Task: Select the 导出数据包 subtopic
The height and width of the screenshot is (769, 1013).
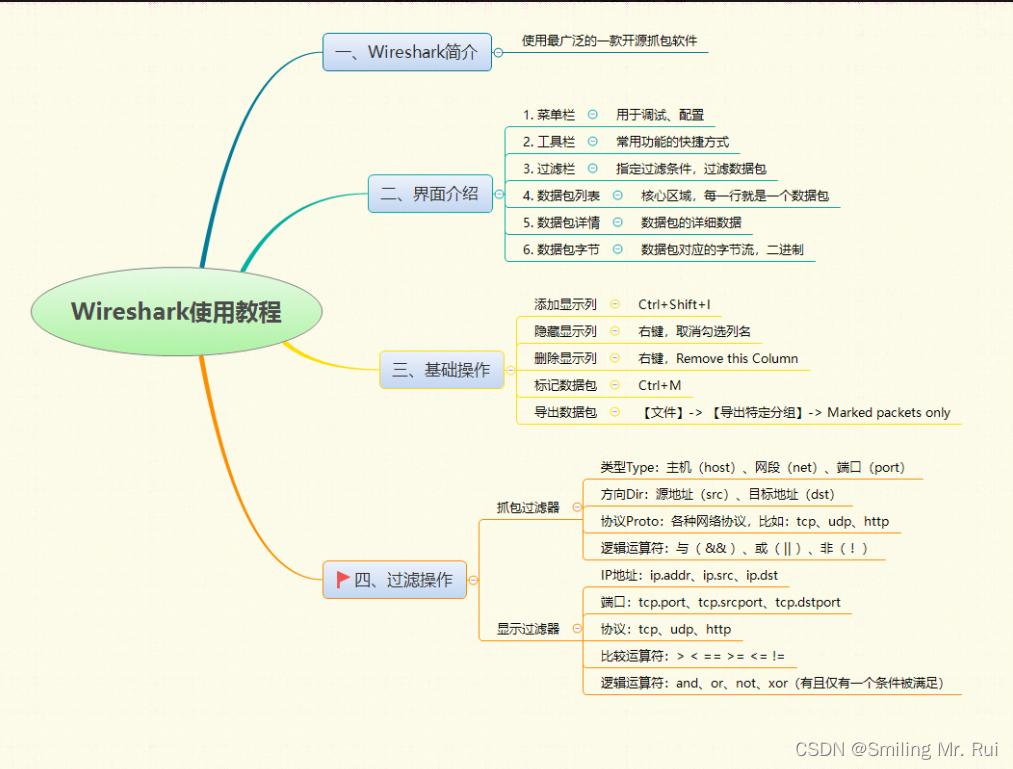Action: click(565, 412)
